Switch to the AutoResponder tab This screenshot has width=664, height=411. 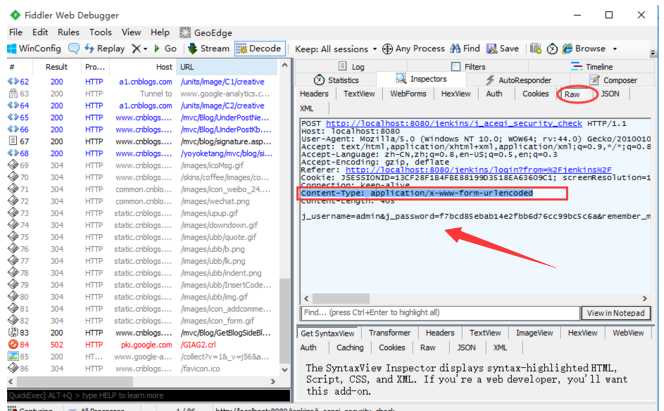[518, 80]
